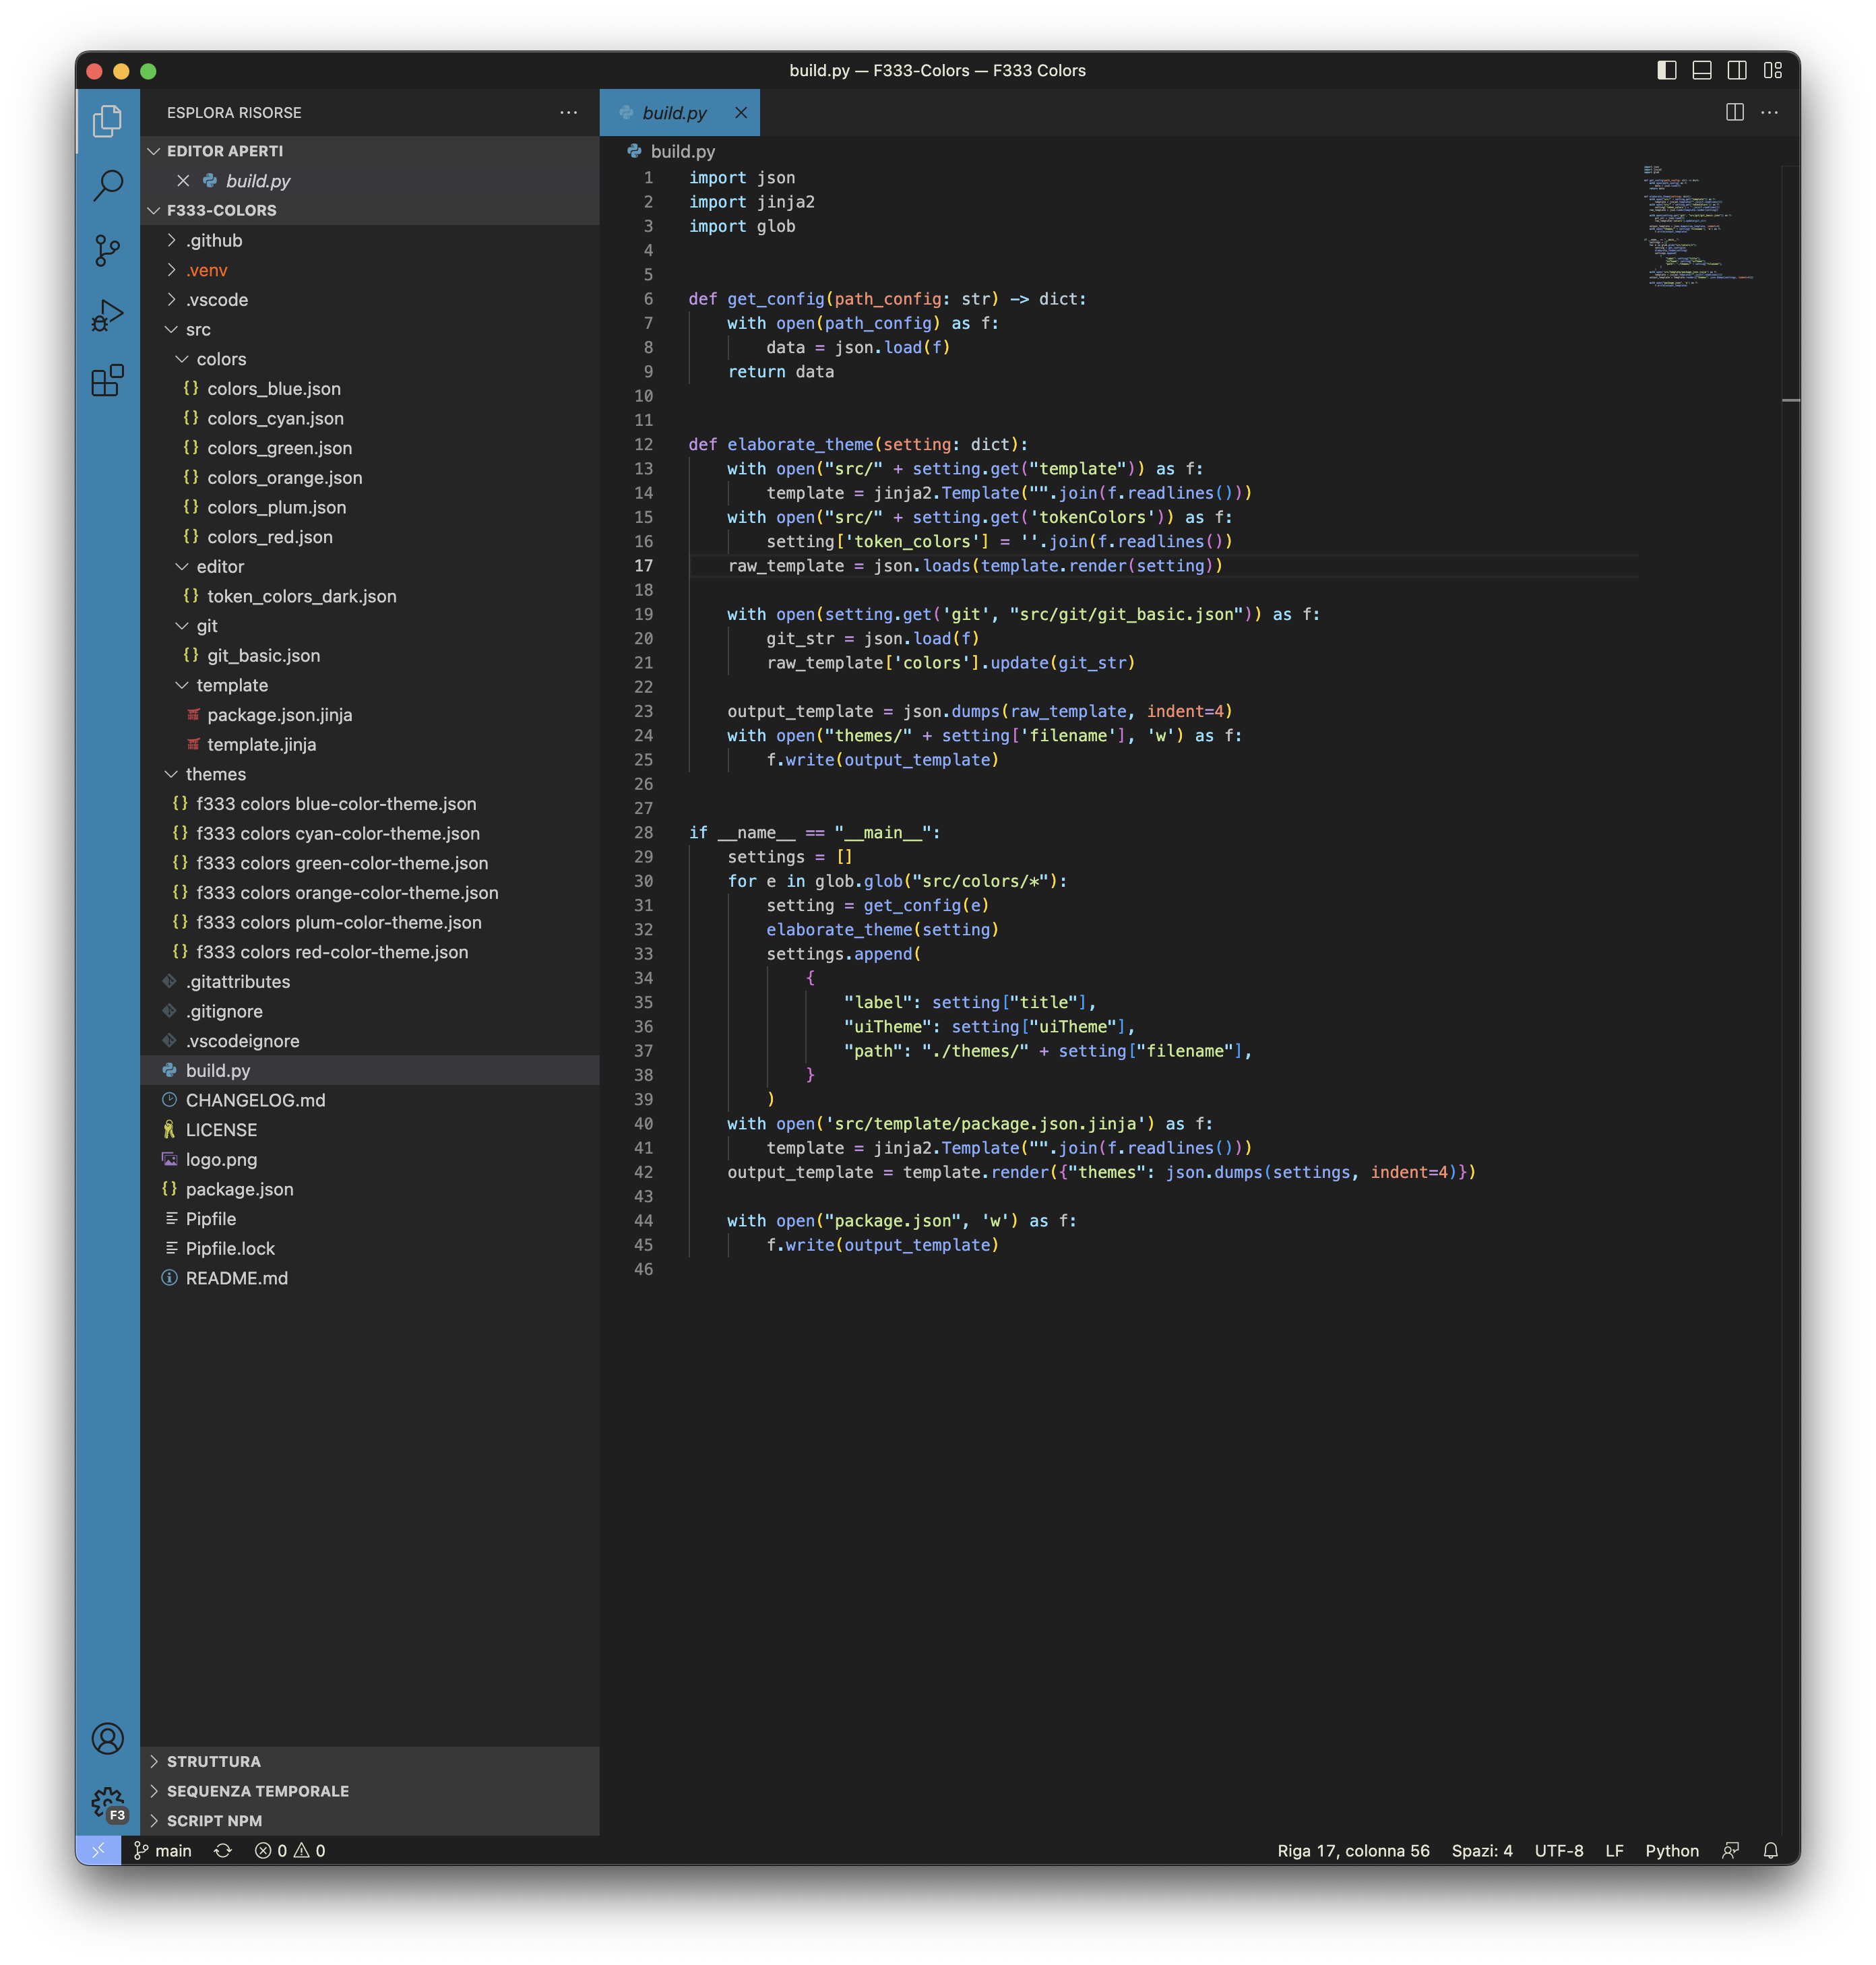Select the build.py editor tab
Viewport: 1876px width, 1965px height.
coord(674,113)
